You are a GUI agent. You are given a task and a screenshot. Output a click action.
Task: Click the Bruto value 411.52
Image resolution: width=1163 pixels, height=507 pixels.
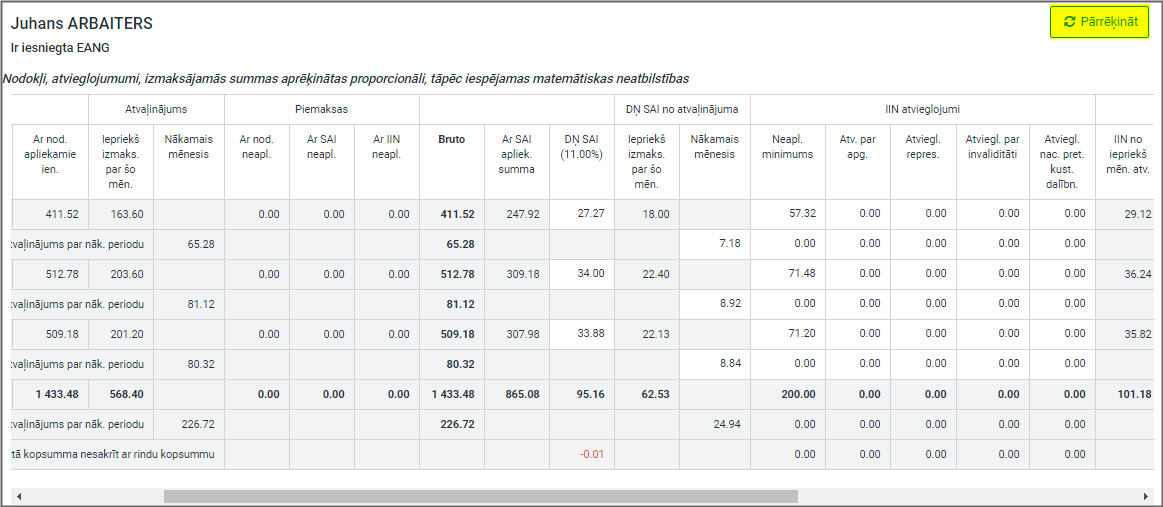point(457,214)
